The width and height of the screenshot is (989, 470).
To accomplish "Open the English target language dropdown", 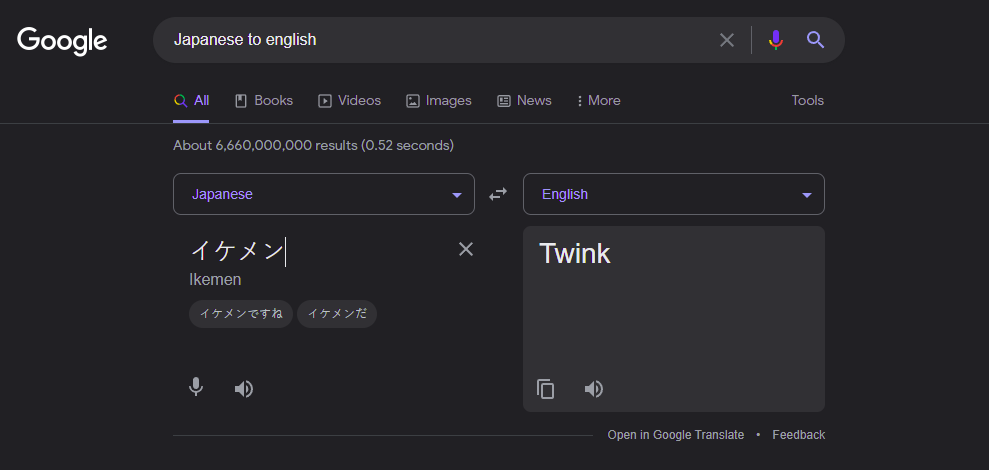I will point(673,194).
